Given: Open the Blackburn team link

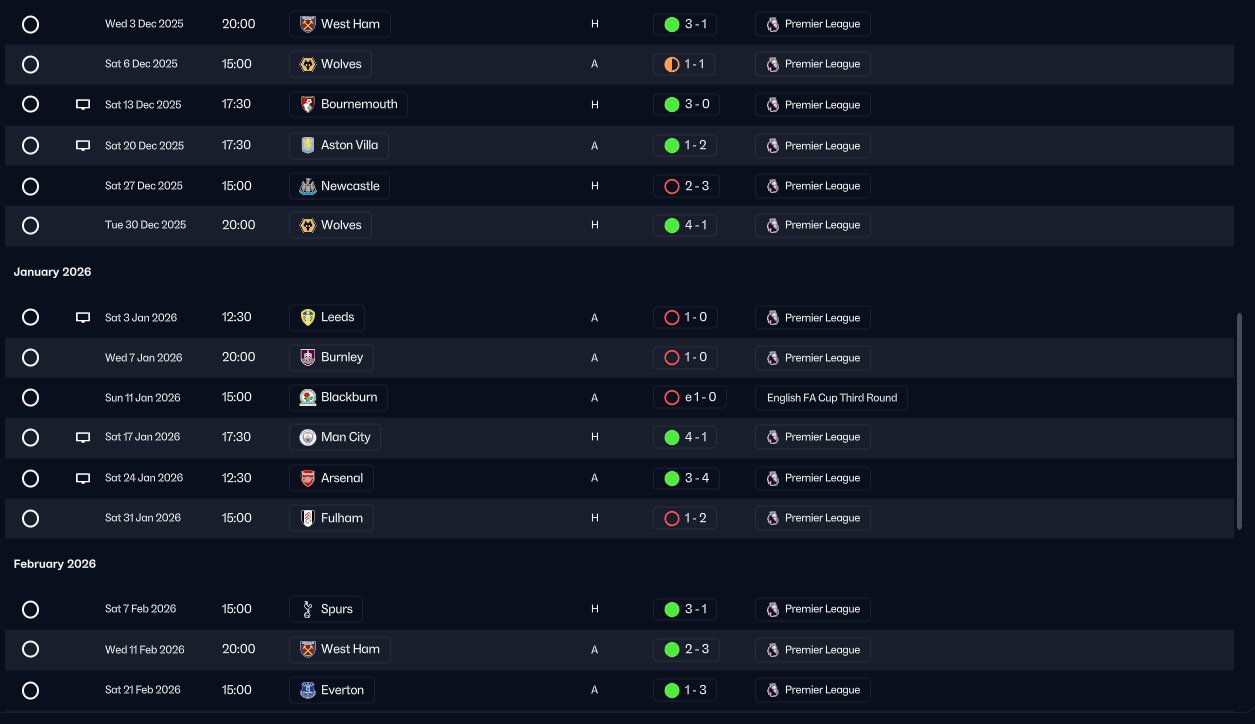Looking at the screenshot, I should pos(338,397).
